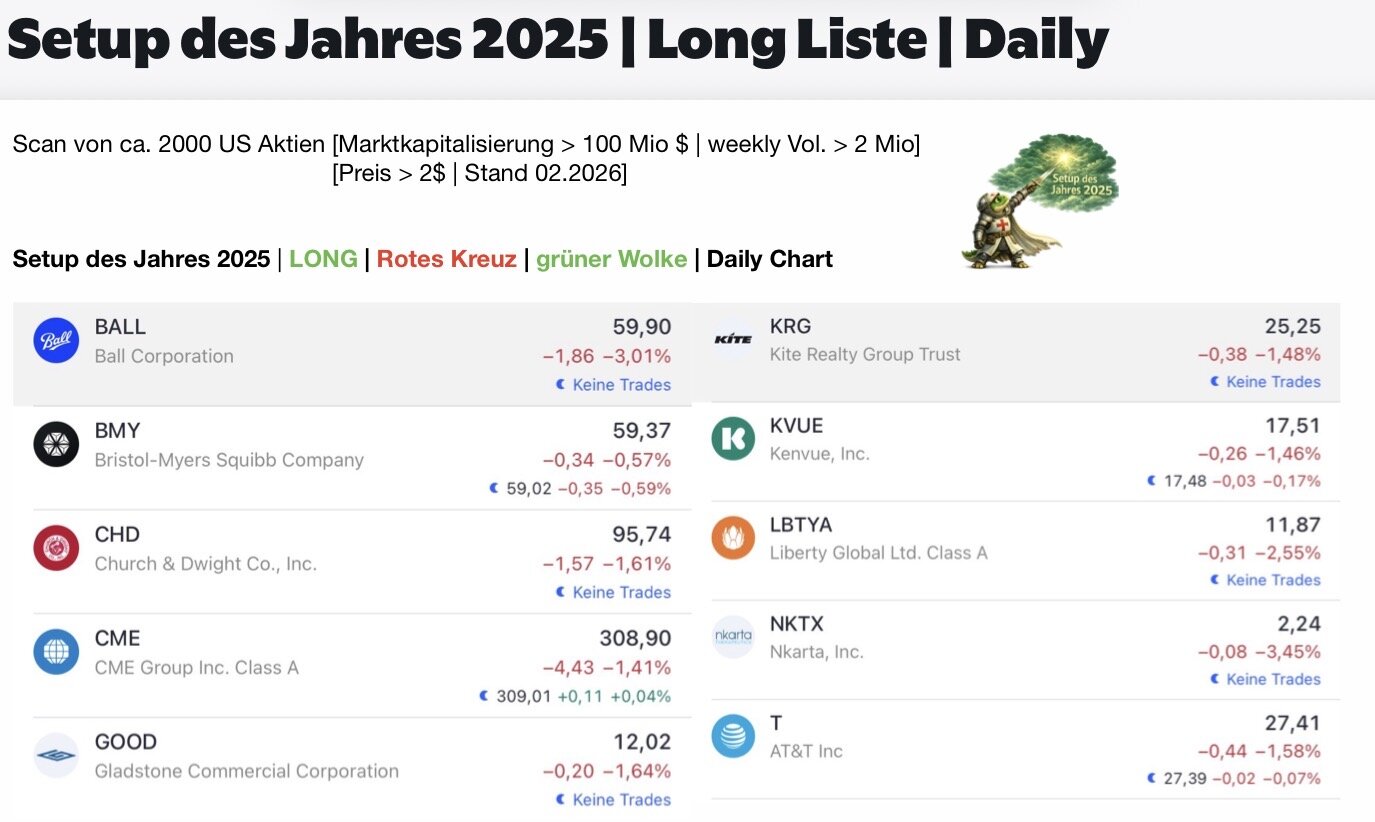1375x822 pixels.
Task: Select the BALL ticker symbol
Action: point(120,327)
